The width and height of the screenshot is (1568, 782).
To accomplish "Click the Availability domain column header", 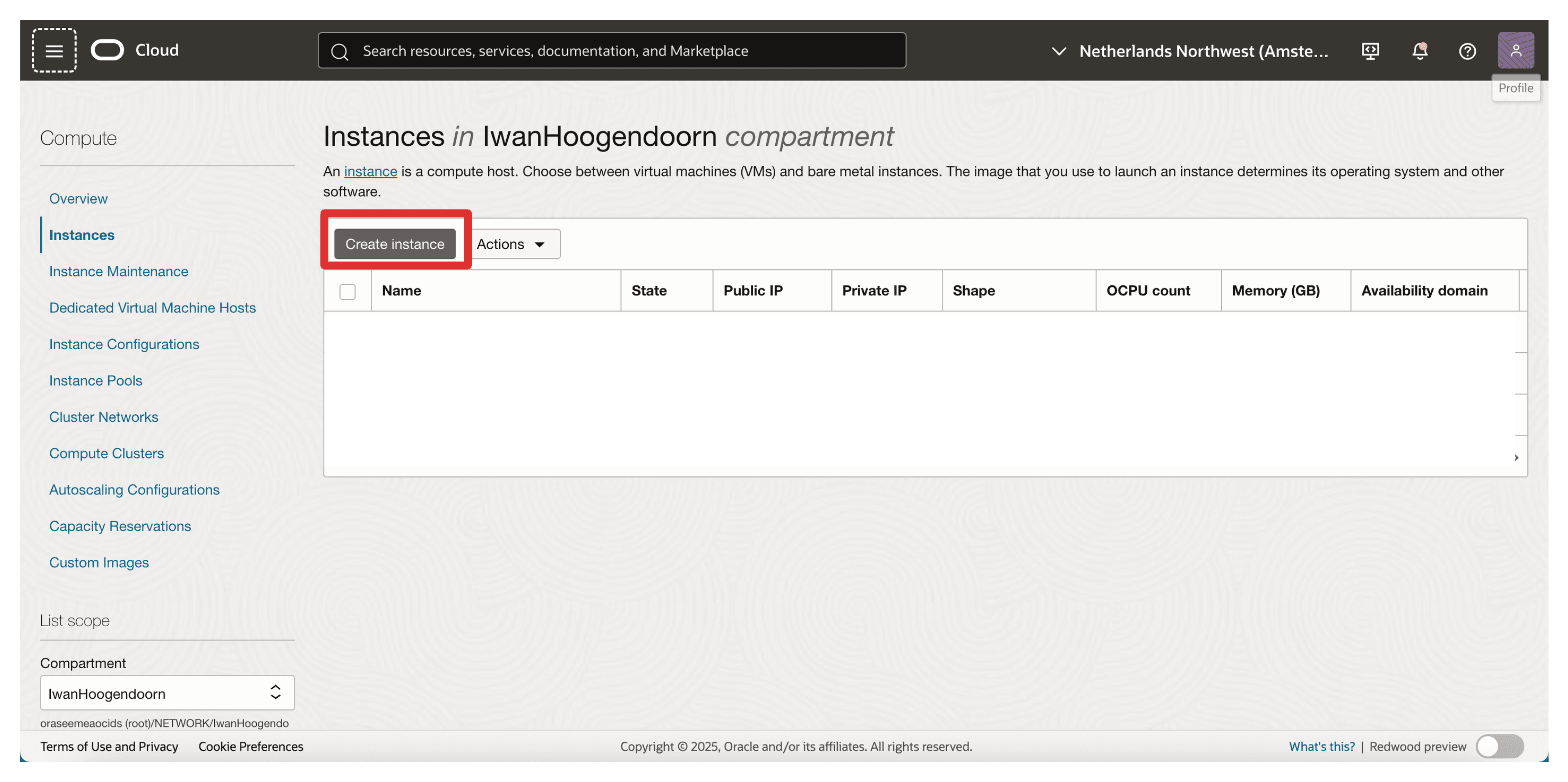I will click(x=1435, y=291).
